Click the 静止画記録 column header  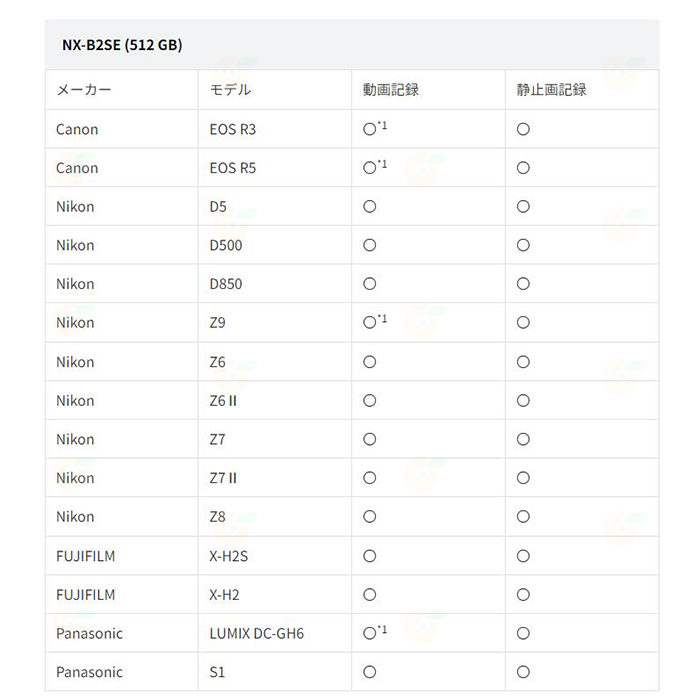552,90
